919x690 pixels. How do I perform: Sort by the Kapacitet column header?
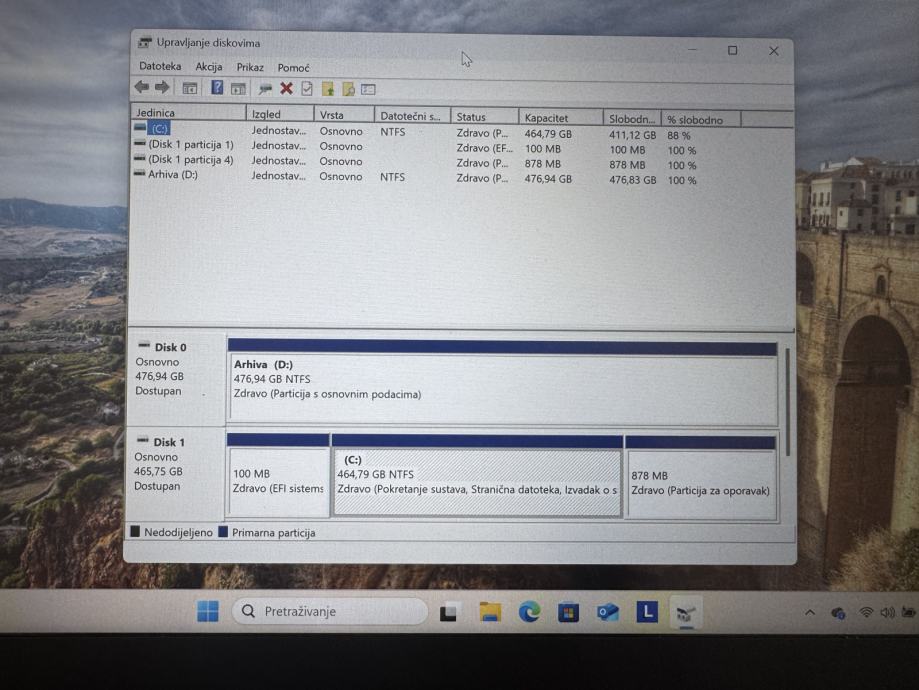tap(561, 118)
